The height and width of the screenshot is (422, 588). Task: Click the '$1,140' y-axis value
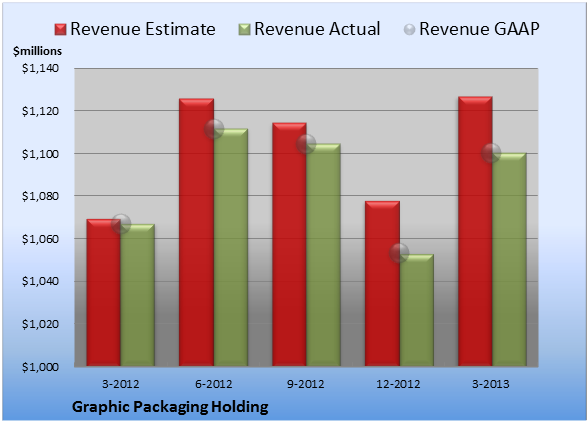[40, 68]
